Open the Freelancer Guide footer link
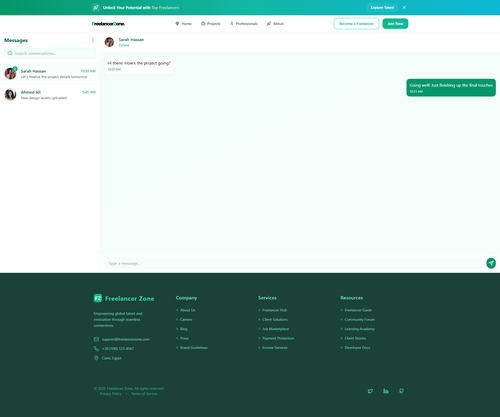The width and height of the screenshot is (500, 417). 358,310
